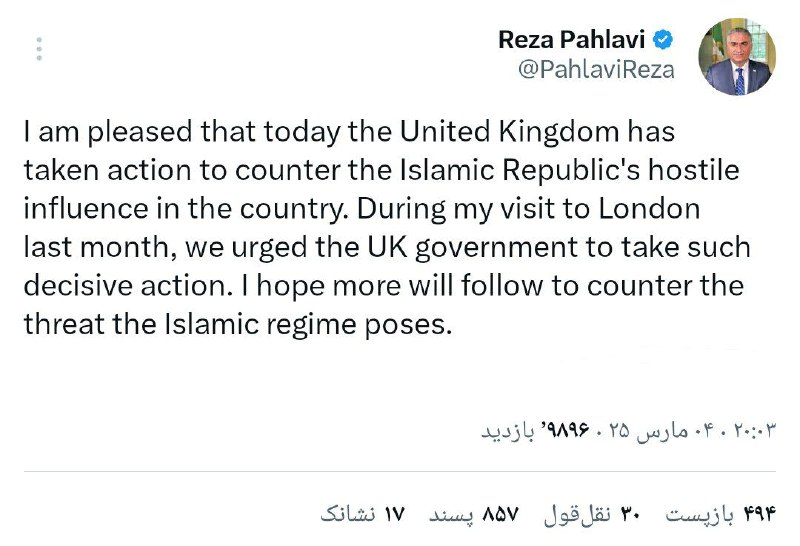View the 857 likes list
This screenshot has height=546, width=800.
[473, 514]
